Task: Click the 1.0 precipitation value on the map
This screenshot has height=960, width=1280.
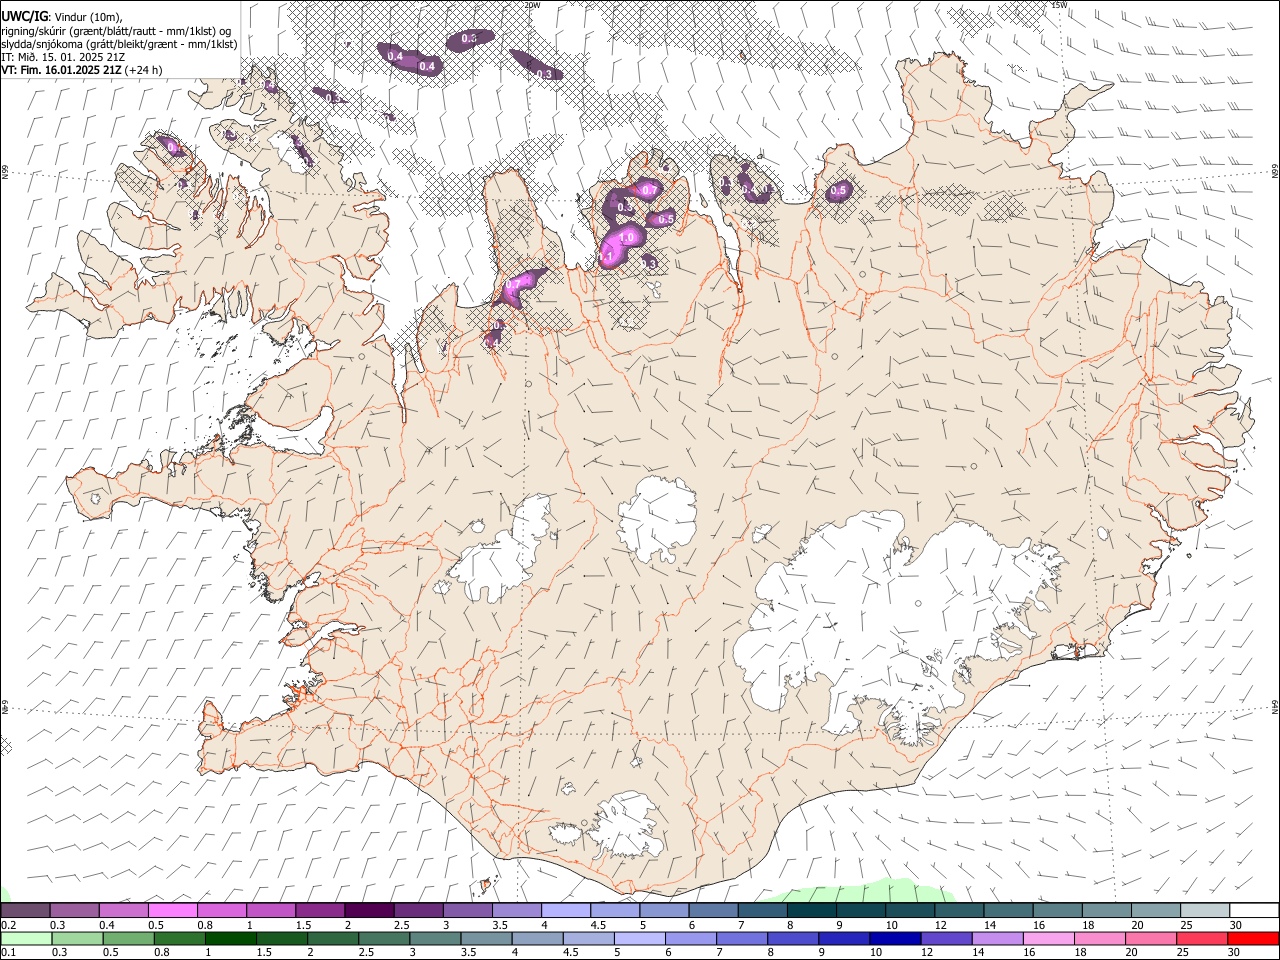Action: click(628, 237)
